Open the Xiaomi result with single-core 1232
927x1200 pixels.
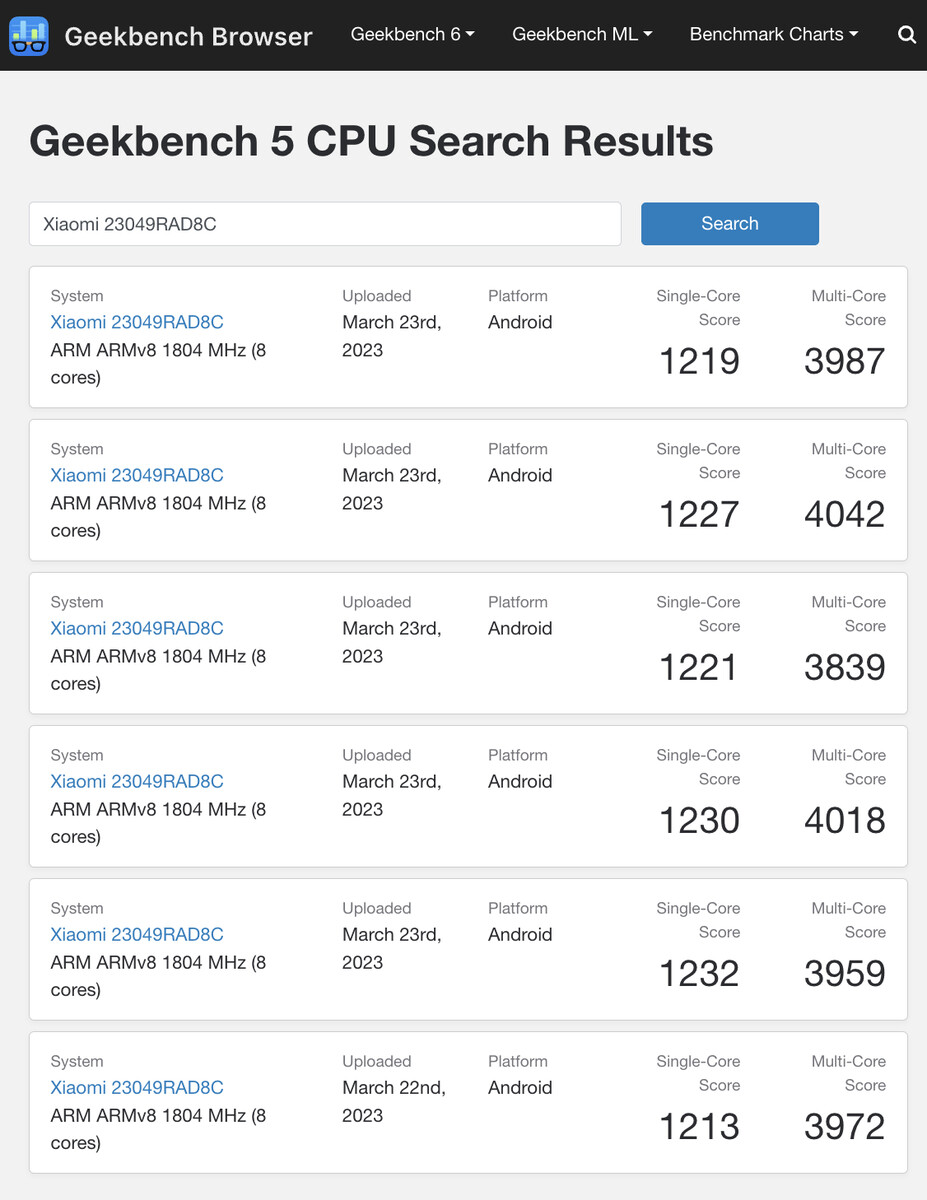click(x=137, y=934)
